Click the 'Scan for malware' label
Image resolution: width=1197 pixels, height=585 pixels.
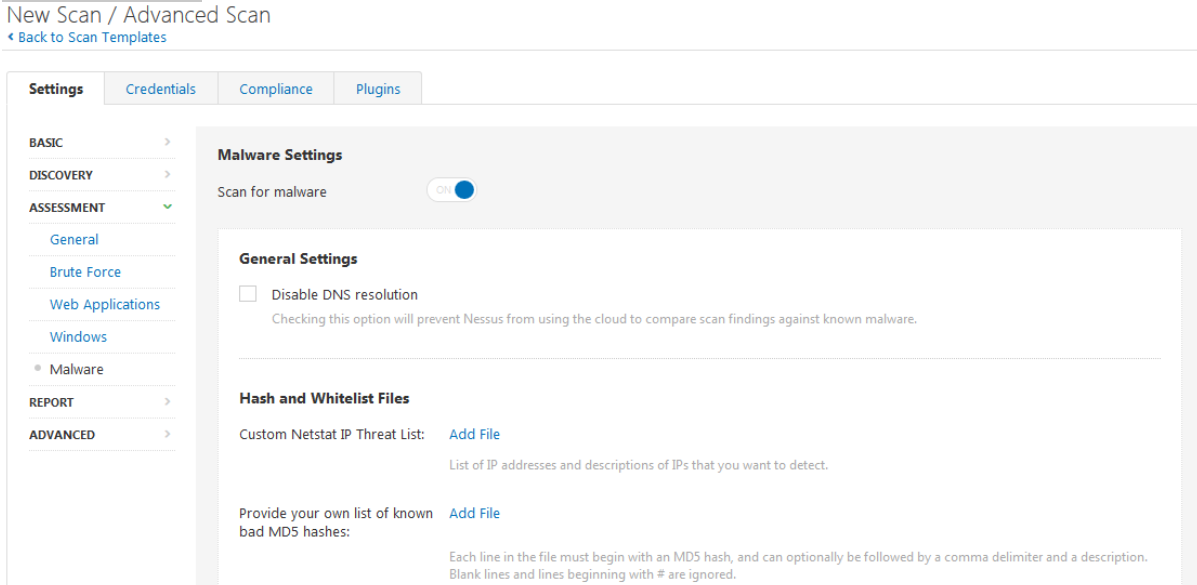[x=272, y=192]
